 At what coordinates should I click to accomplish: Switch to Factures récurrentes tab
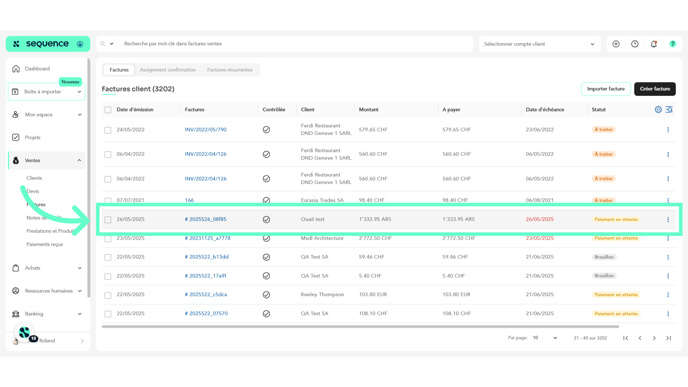click(x=229, y=70)
